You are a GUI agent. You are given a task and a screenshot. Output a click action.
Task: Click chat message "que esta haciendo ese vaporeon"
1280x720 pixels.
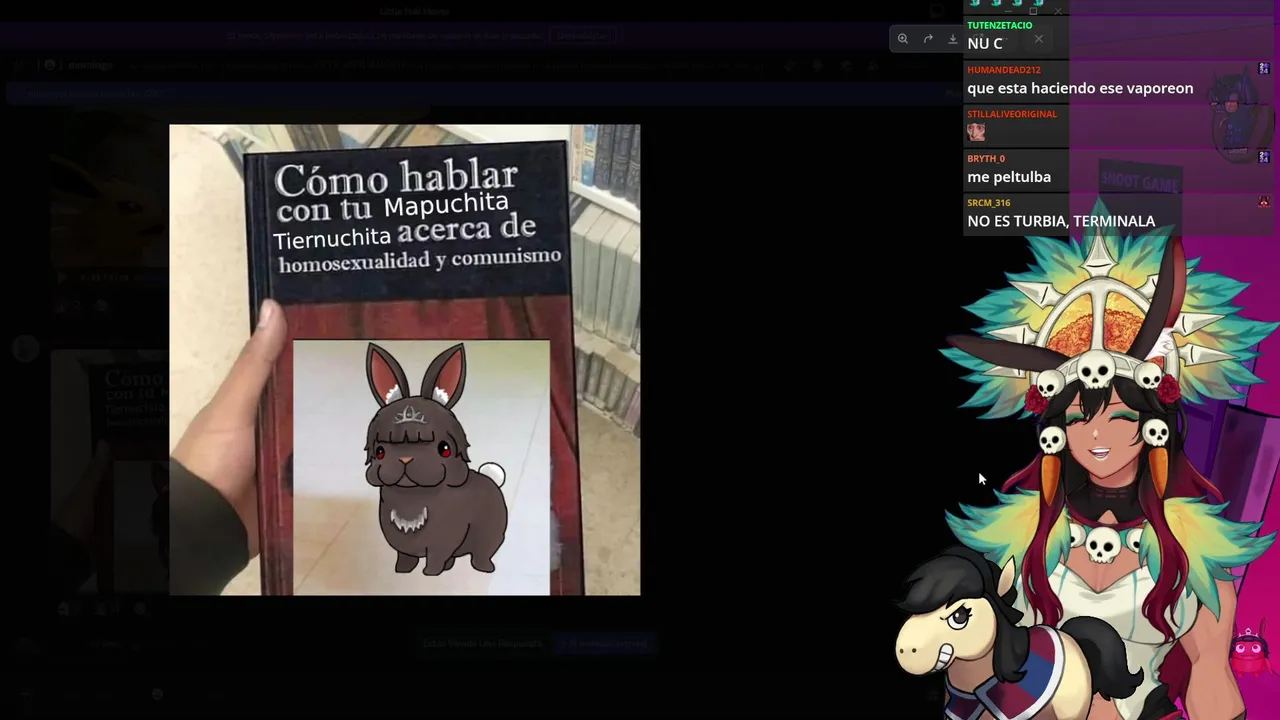pos(1080,88)
